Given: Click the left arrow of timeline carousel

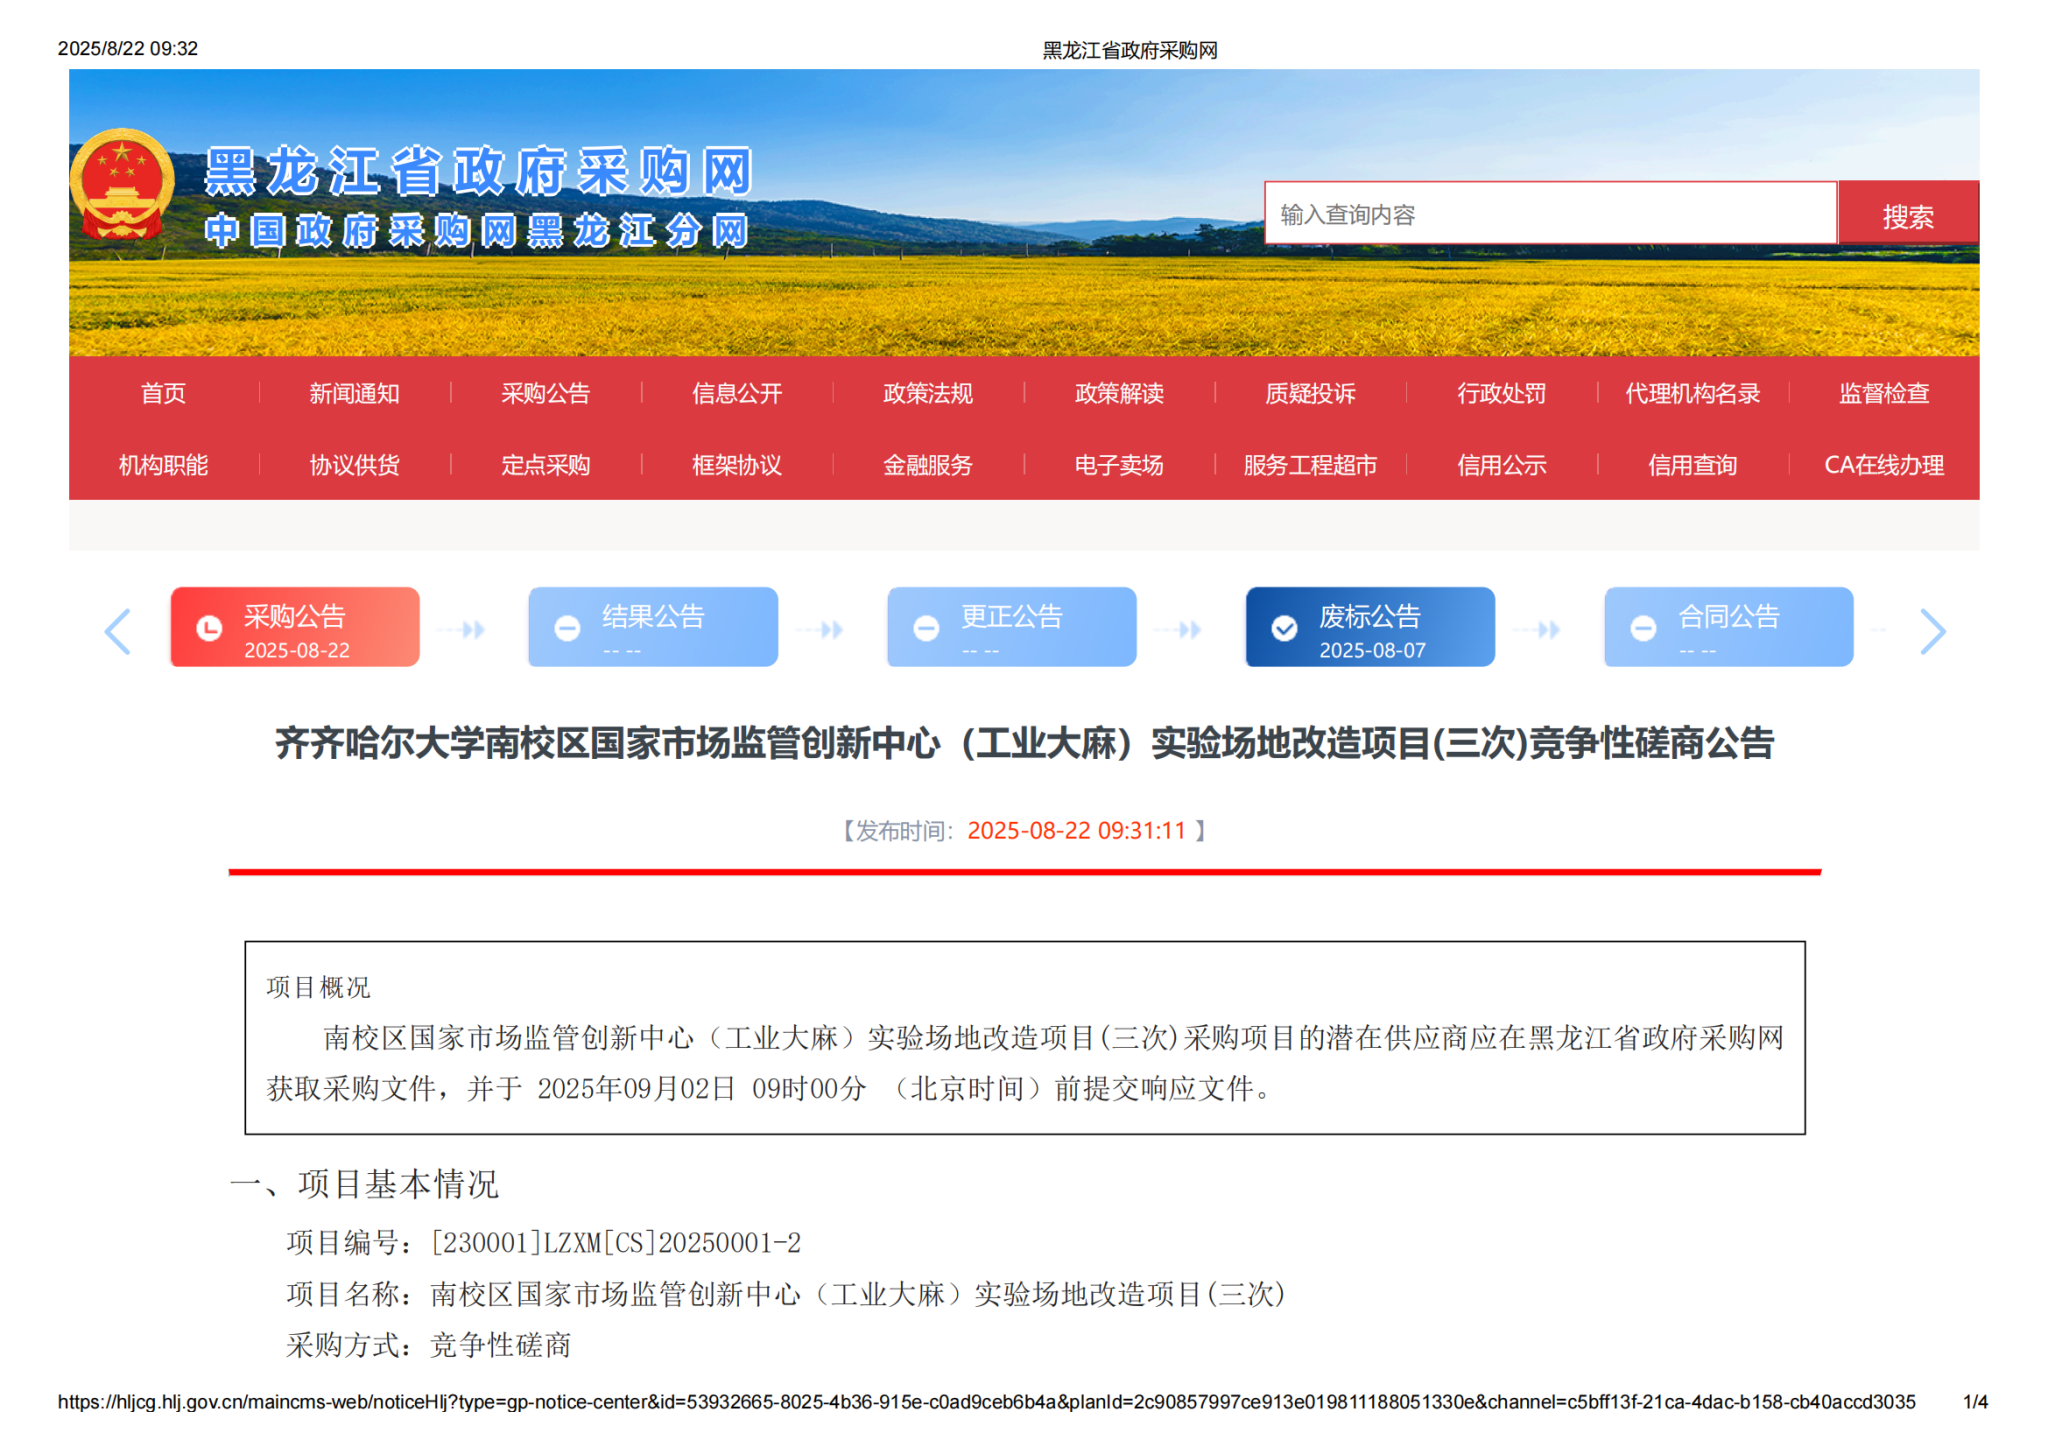Looking at the screenshot, I should [x=118, y=631].
